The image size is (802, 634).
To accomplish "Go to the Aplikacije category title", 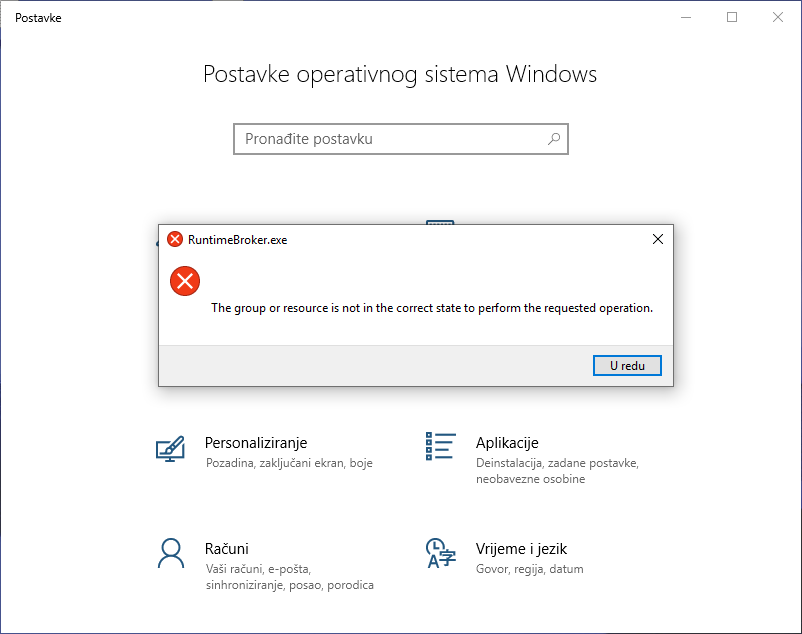I will [x=507, y=442].
